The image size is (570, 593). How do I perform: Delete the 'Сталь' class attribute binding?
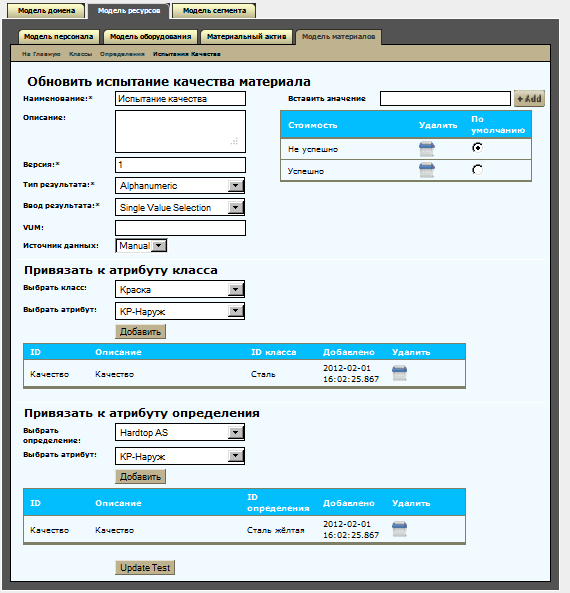[399, 373]
